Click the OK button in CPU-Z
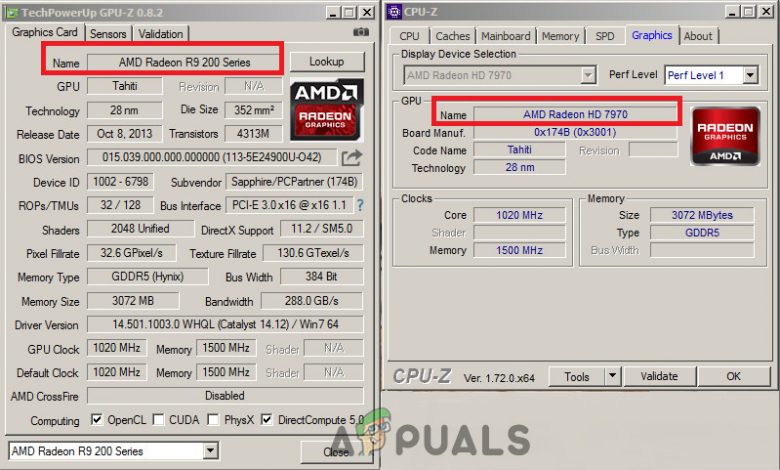 pyautogui.click(x=733, y=376)
